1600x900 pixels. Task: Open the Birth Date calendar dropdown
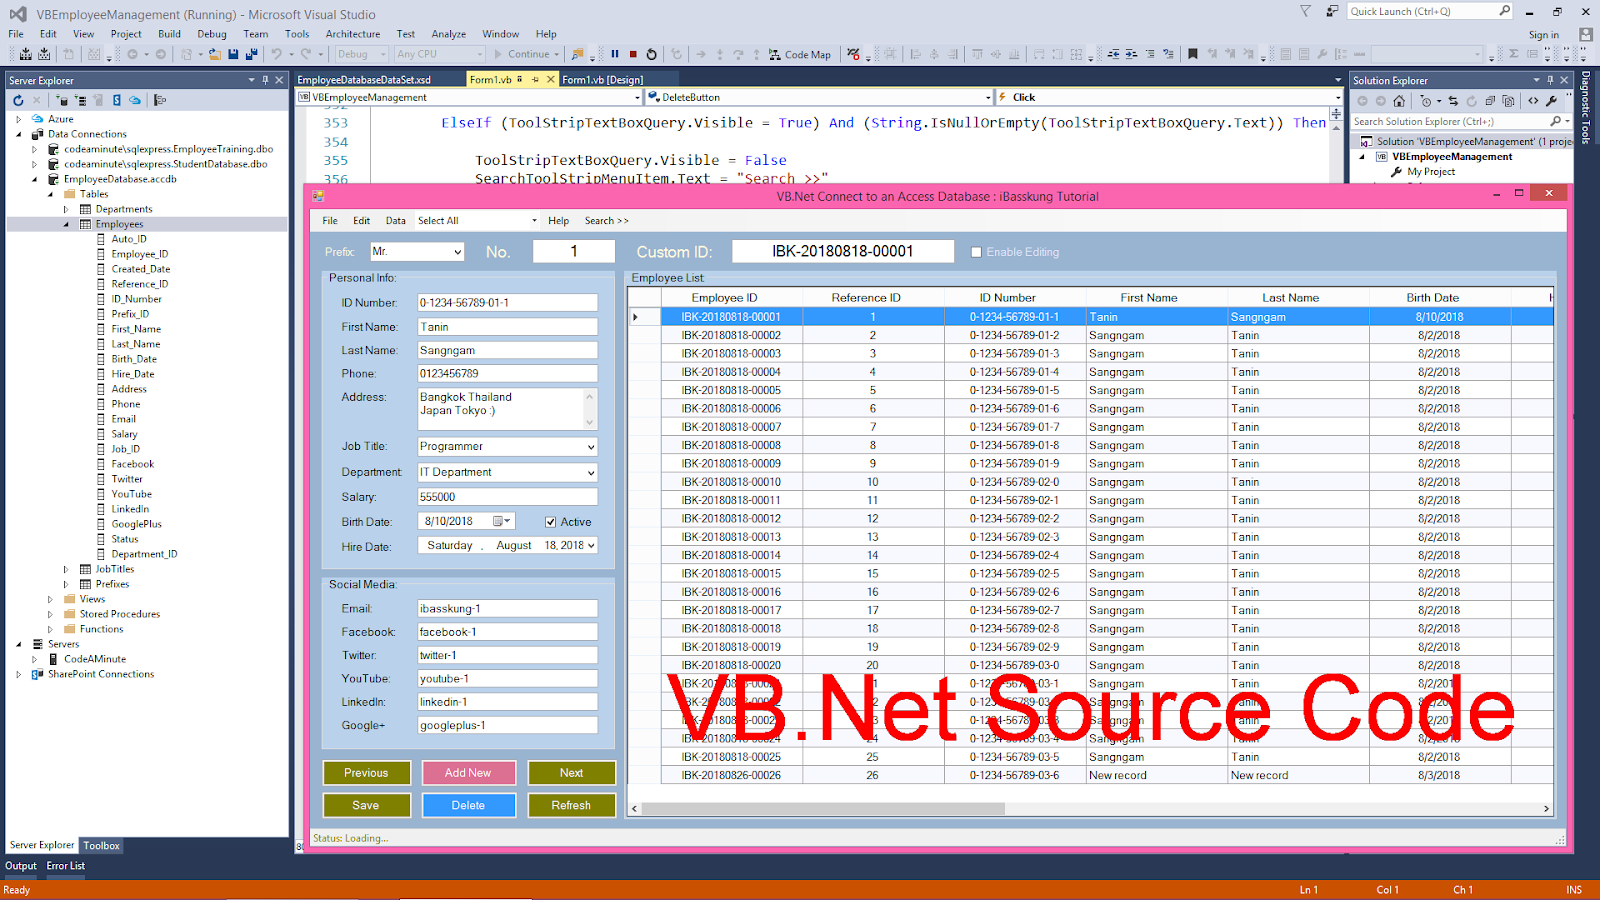pyautogui.click(x=503, y=521)
